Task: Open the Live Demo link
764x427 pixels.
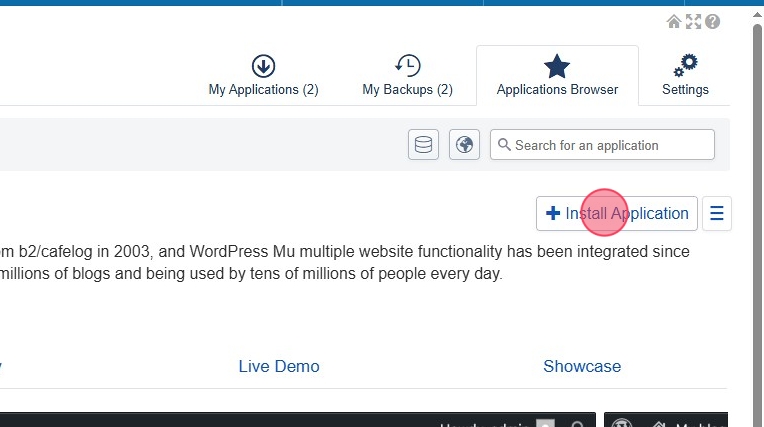Action: click(x=279, y=366)
